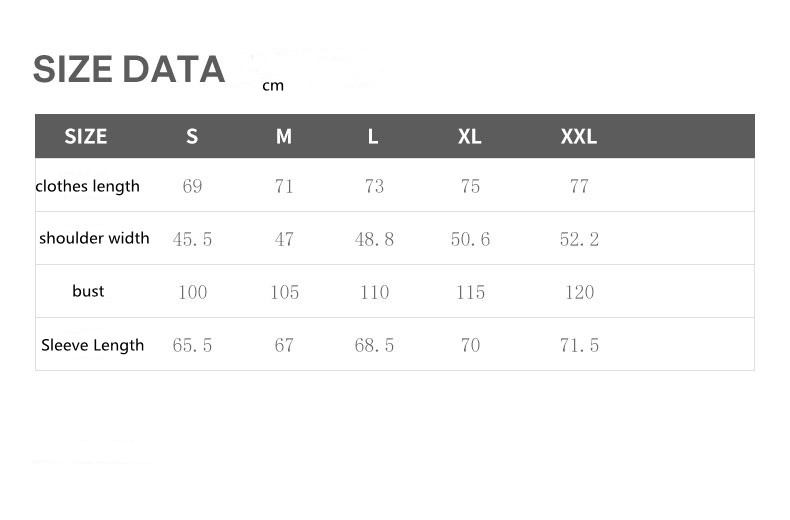The width and height of the screenshot is (790, 520).
Task: Select the M size column header
Action: (284, 137)
